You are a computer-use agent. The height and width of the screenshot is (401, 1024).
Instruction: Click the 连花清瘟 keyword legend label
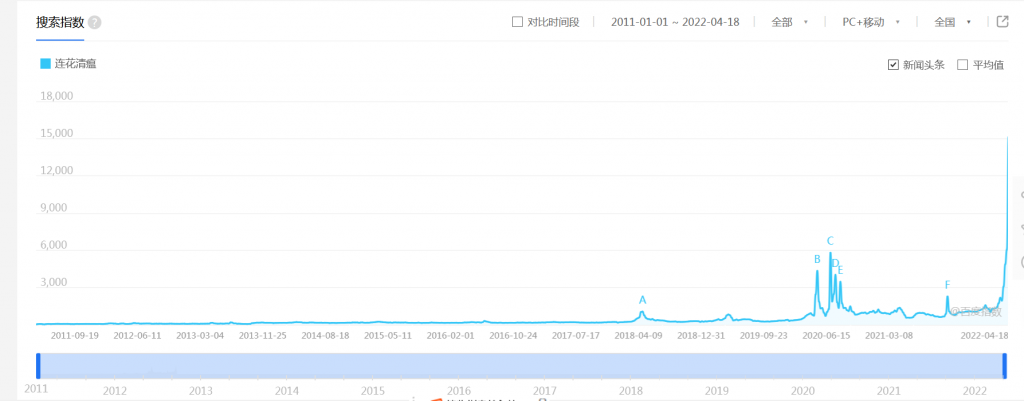point(75,64)
